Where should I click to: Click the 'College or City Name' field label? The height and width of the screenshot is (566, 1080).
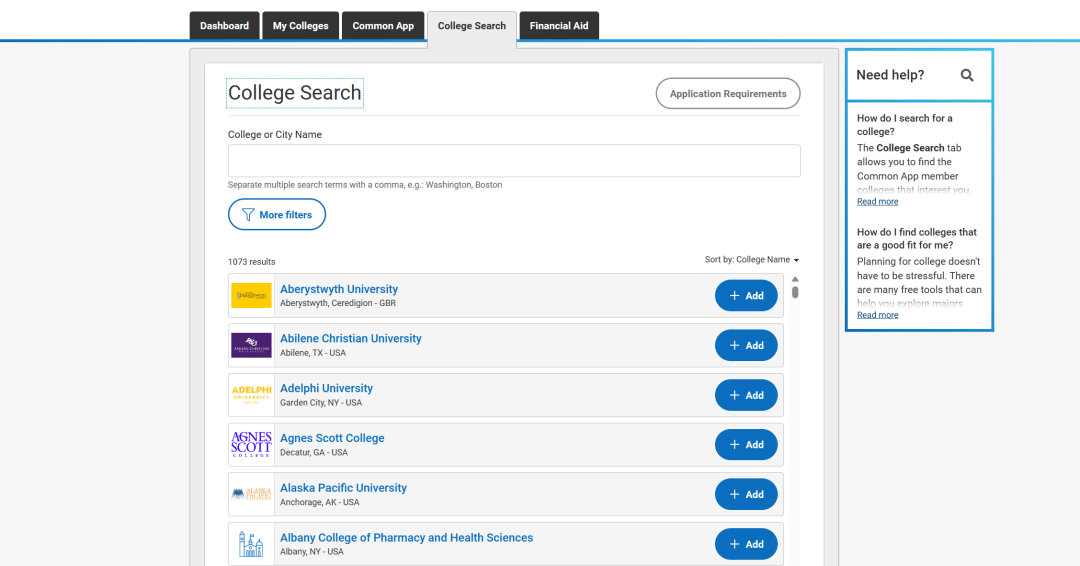(x=275, y=134)
